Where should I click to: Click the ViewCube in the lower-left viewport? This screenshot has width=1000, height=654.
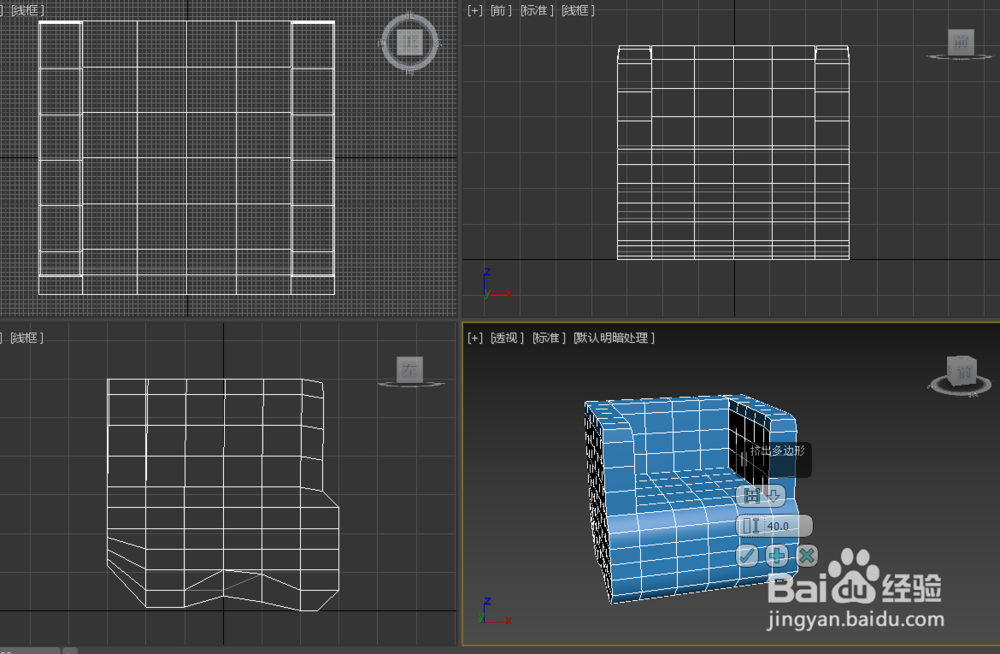(x=411, y=370)
